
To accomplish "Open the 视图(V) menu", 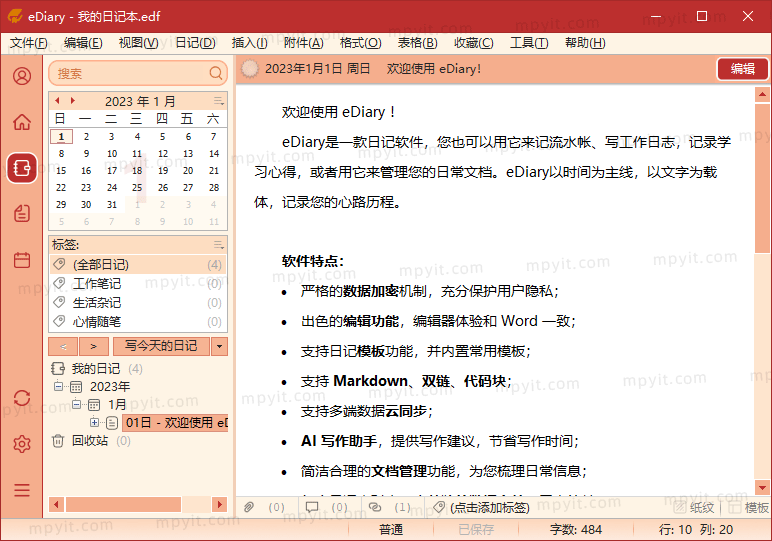I will (138, 43).
